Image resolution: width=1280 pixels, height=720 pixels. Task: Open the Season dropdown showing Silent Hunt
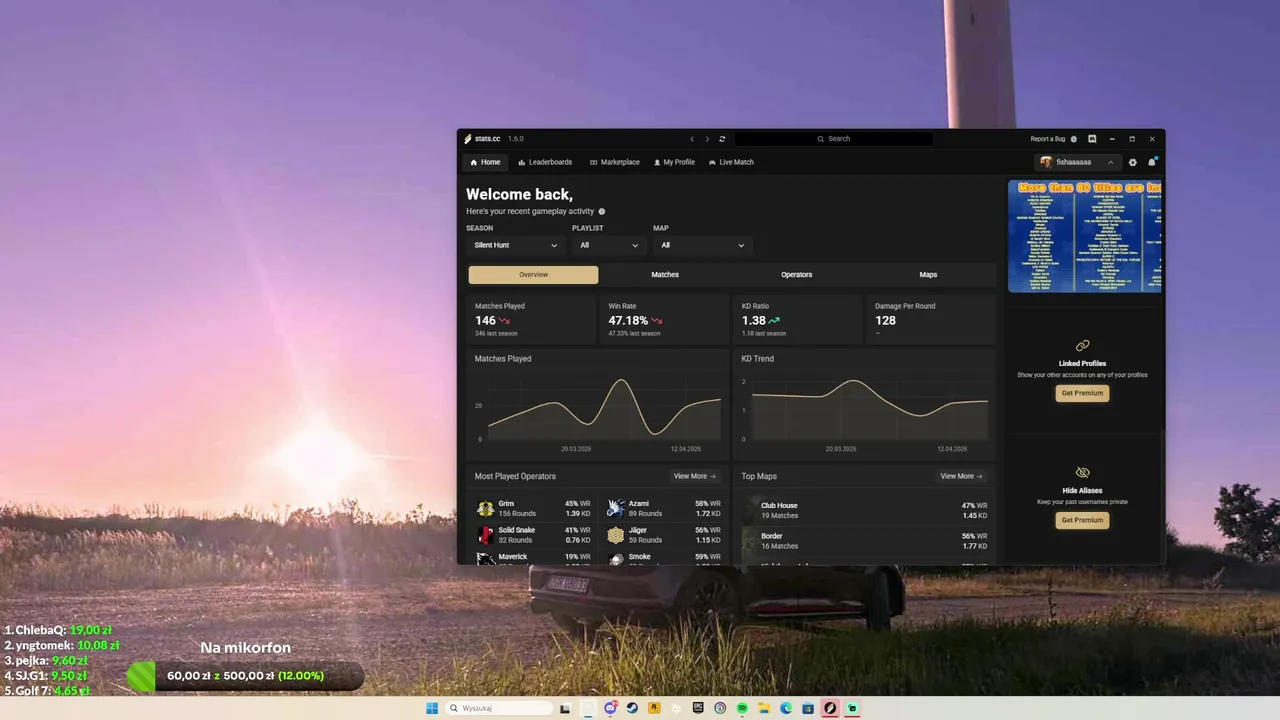point(516,245)
